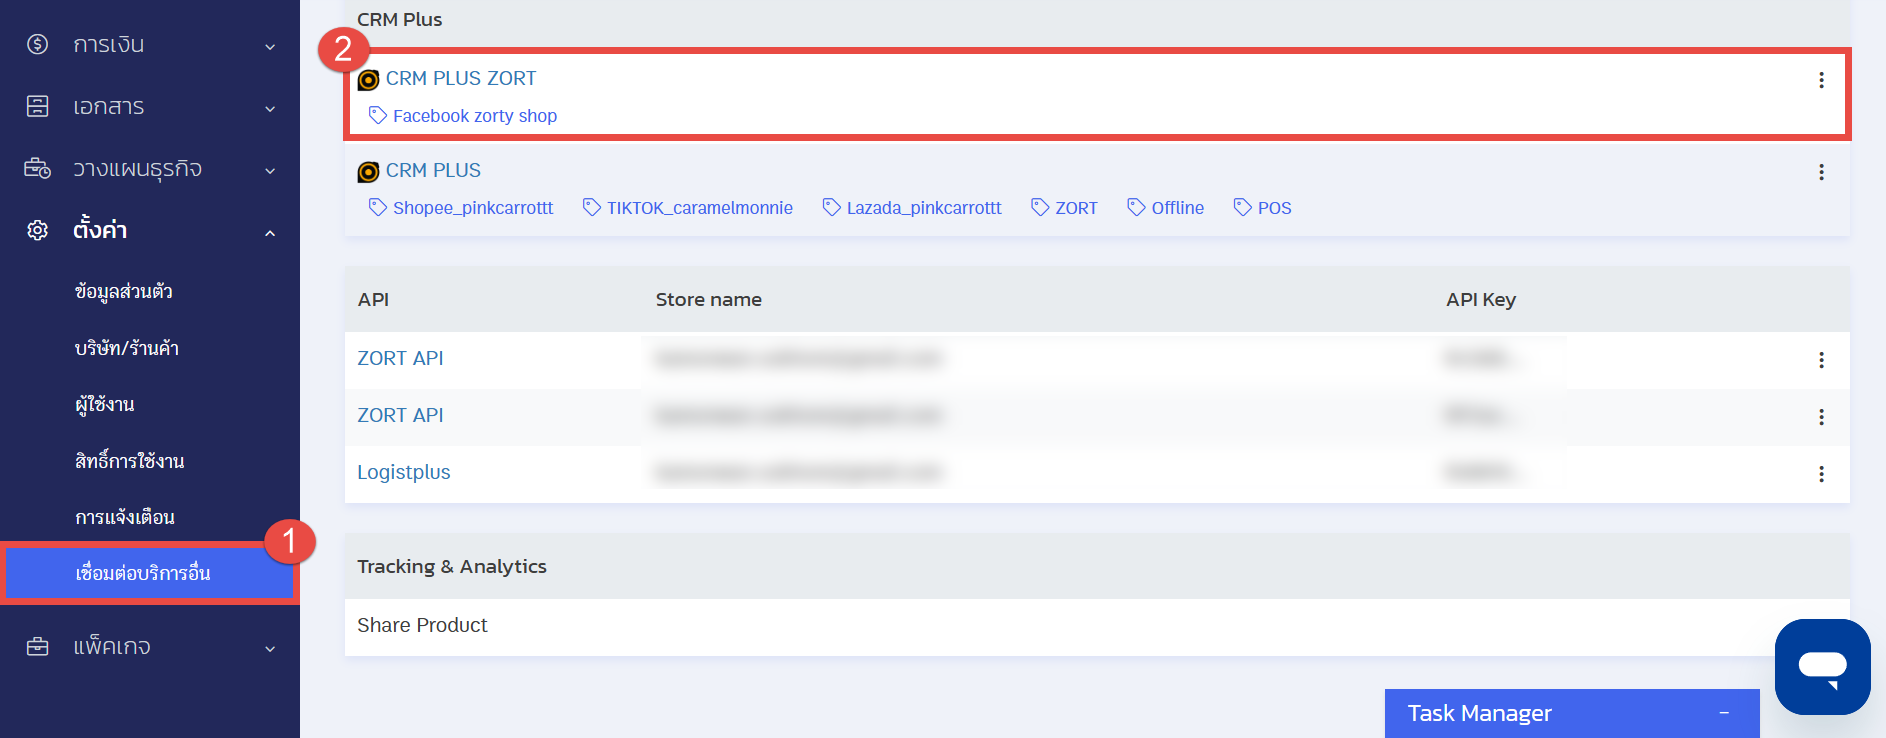Expand the เอกสาร sidebar section
The image size is (1886, 738).
click(x=150, y=107)
